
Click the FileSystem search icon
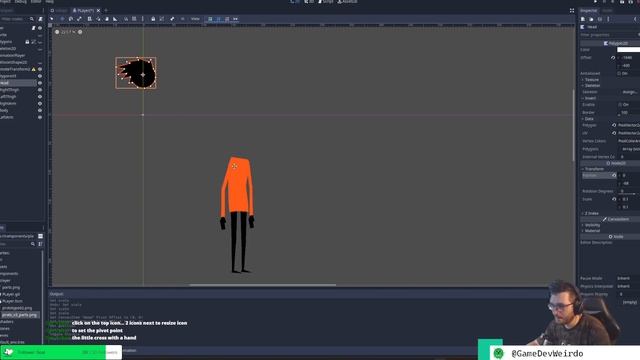point(33,244)
